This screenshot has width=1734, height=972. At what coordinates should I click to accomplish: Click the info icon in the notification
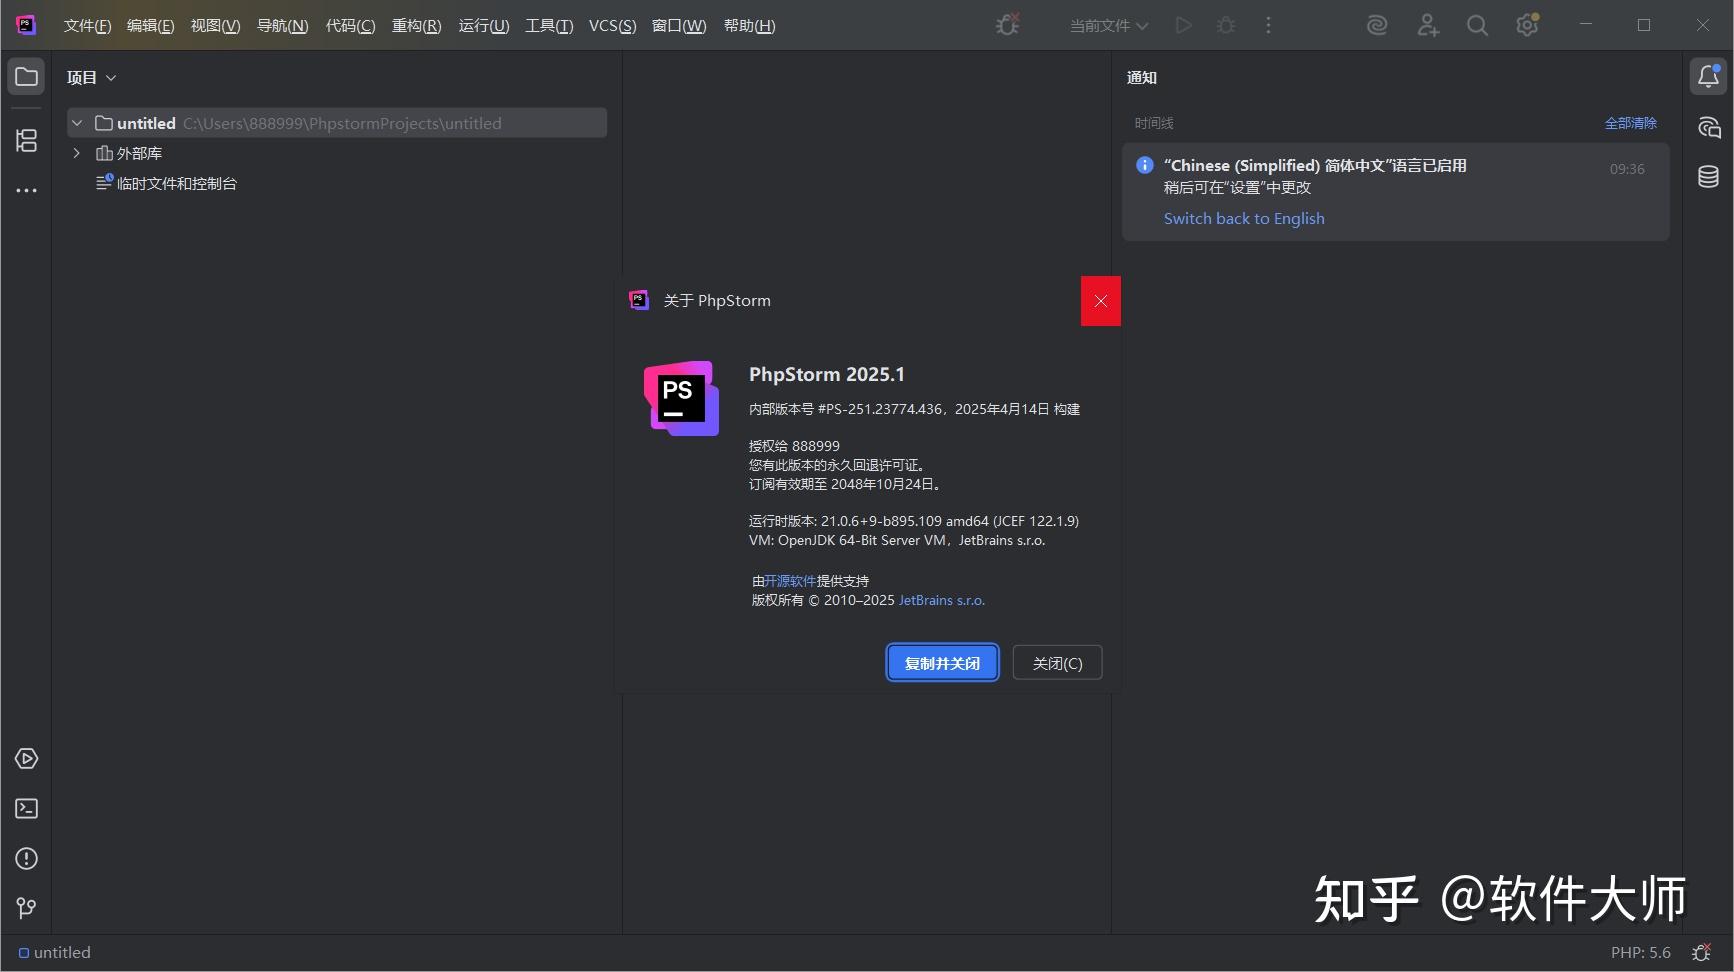[x=1145, y=165]
